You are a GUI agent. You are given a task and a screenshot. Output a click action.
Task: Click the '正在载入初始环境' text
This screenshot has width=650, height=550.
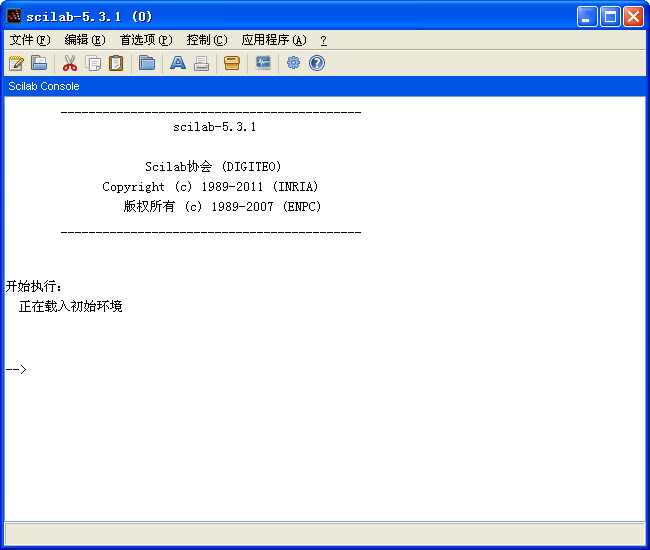coord(70,306)
